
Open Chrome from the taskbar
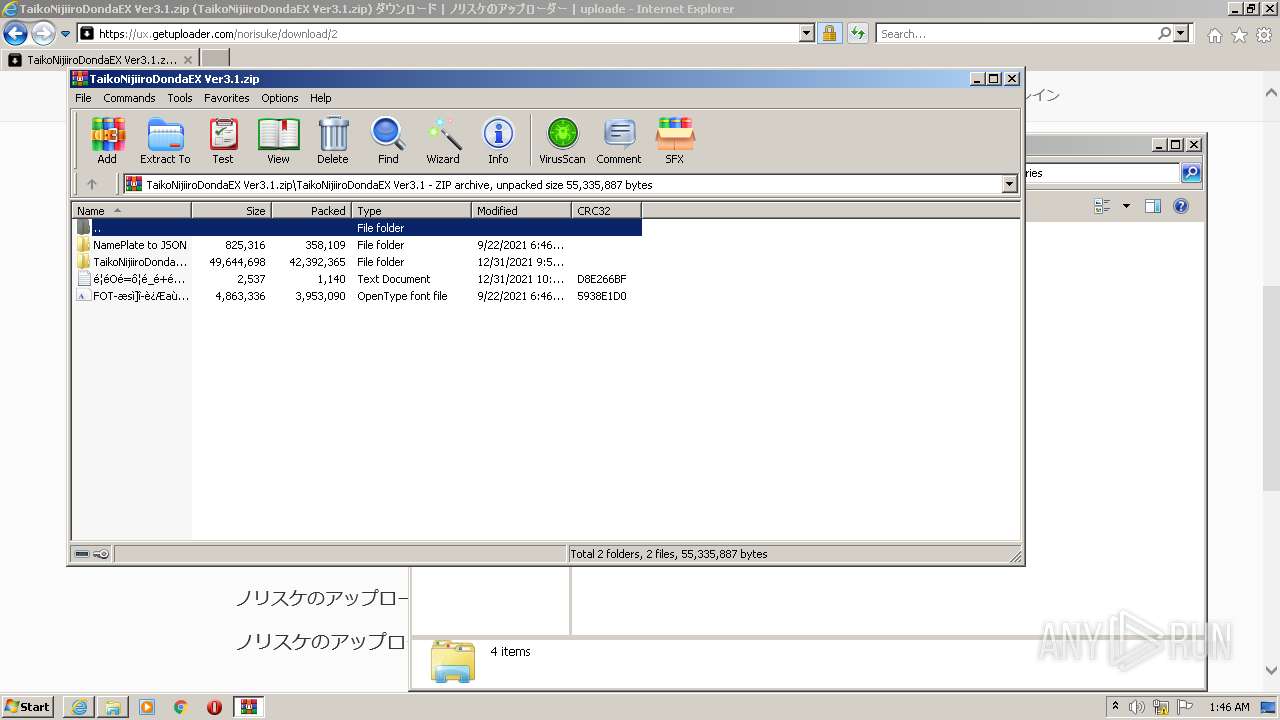181,707
